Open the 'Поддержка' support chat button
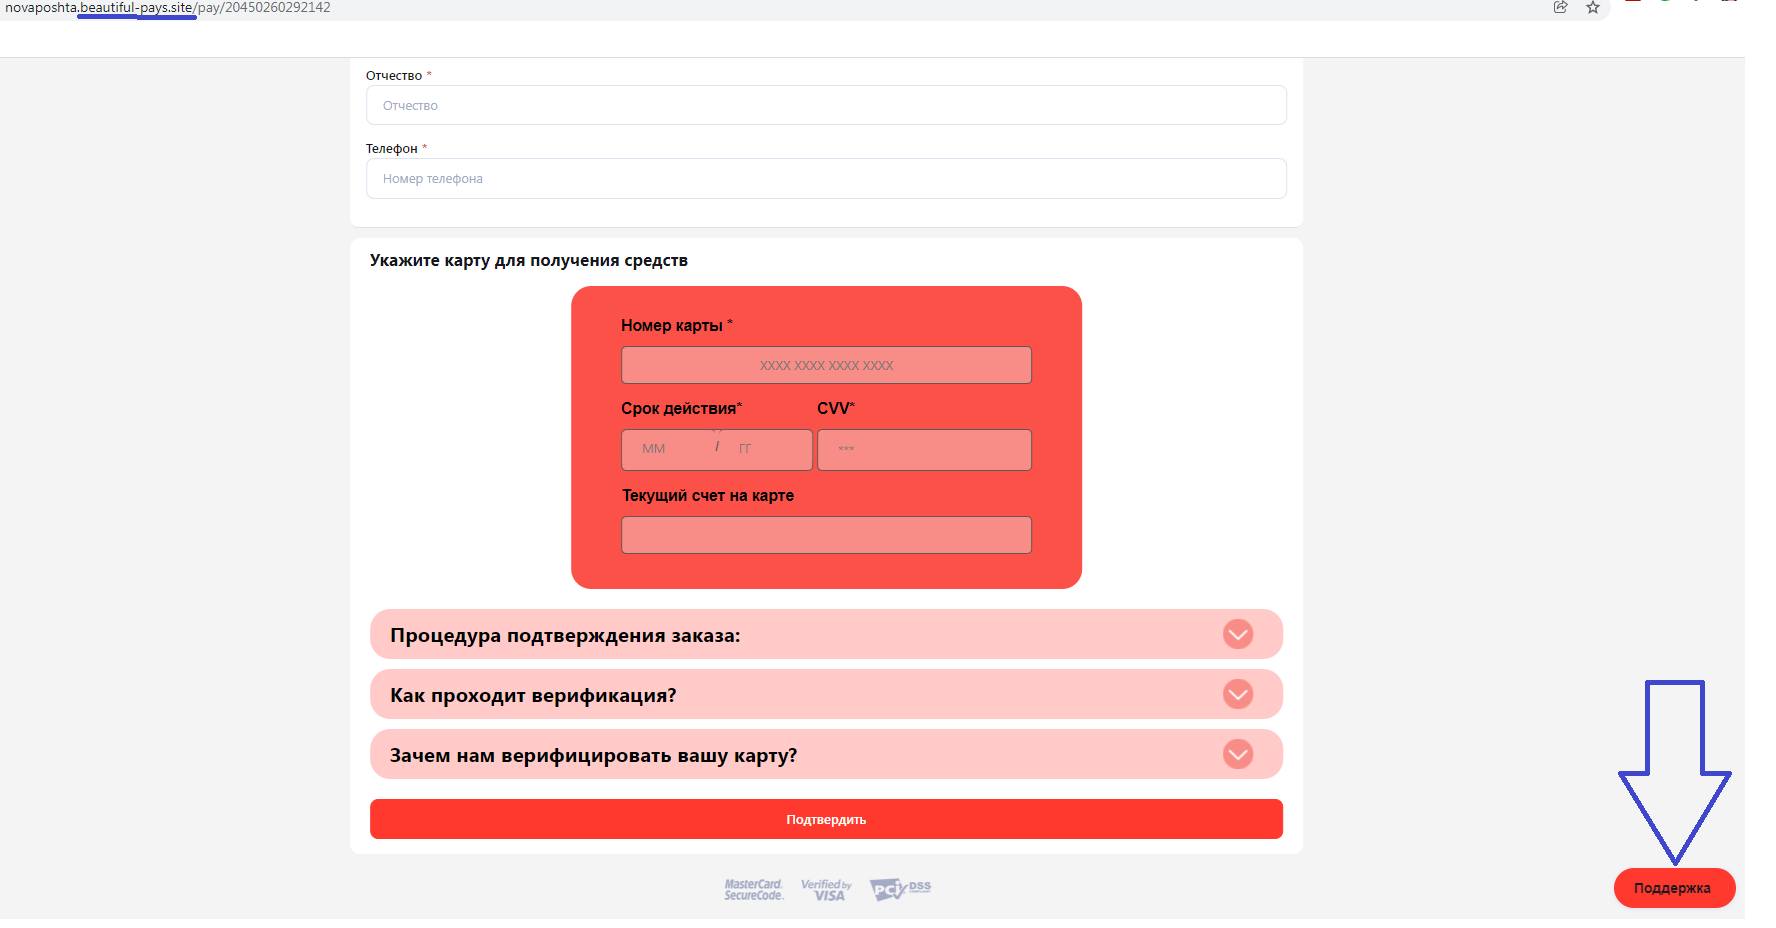The height and width of the screenshot is (928, 1776). [x=1673, y=888]
